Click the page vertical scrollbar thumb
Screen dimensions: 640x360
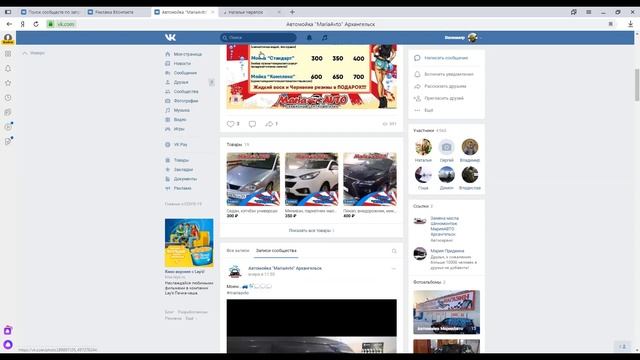coord(637,85)
